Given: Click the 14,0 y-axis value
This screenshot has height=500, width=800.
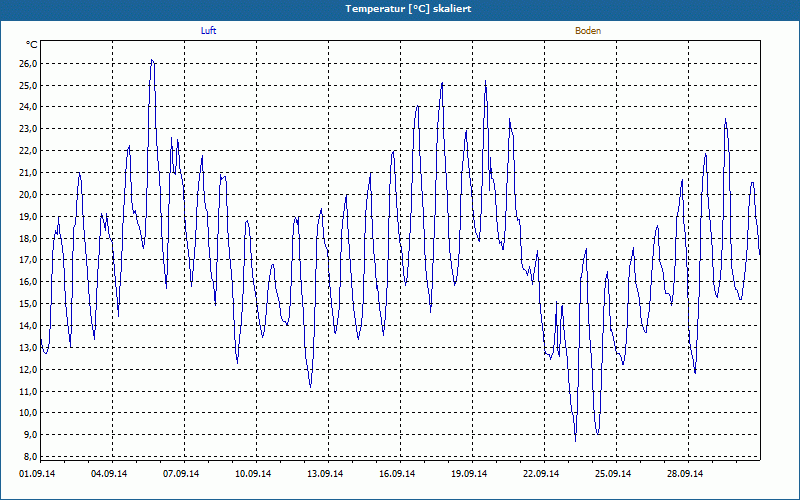Looking at the screenshot, I should pos(29,326).
